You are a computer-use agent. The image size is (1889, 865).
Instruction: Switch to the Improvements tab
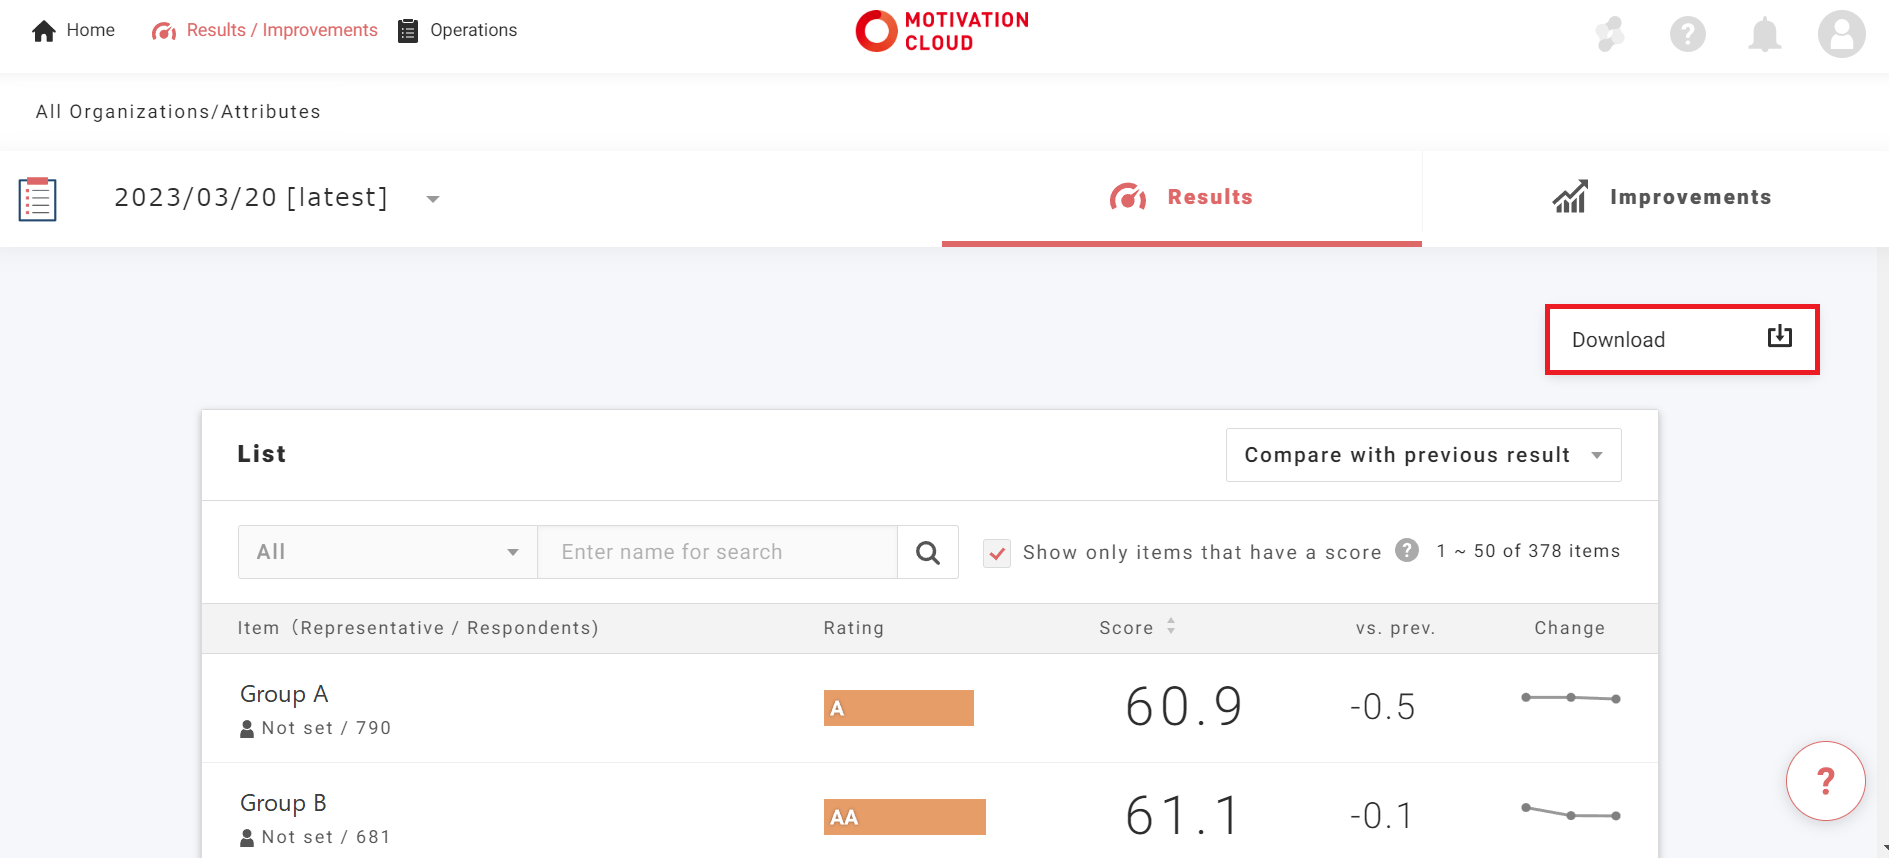click(1661, 198)
